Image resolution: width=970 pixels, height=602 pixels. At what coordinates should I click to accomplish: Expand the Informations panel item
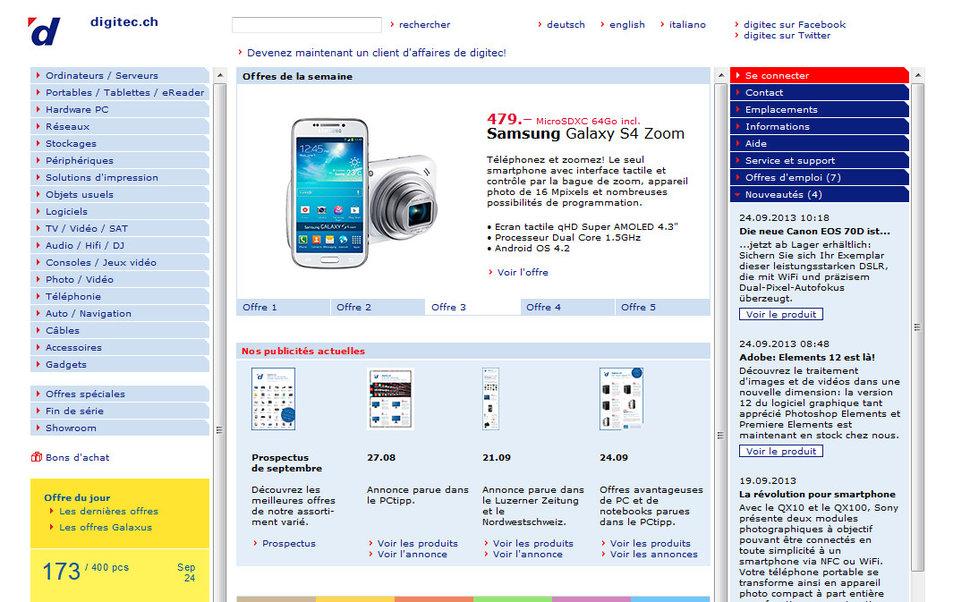click(819, 126)
